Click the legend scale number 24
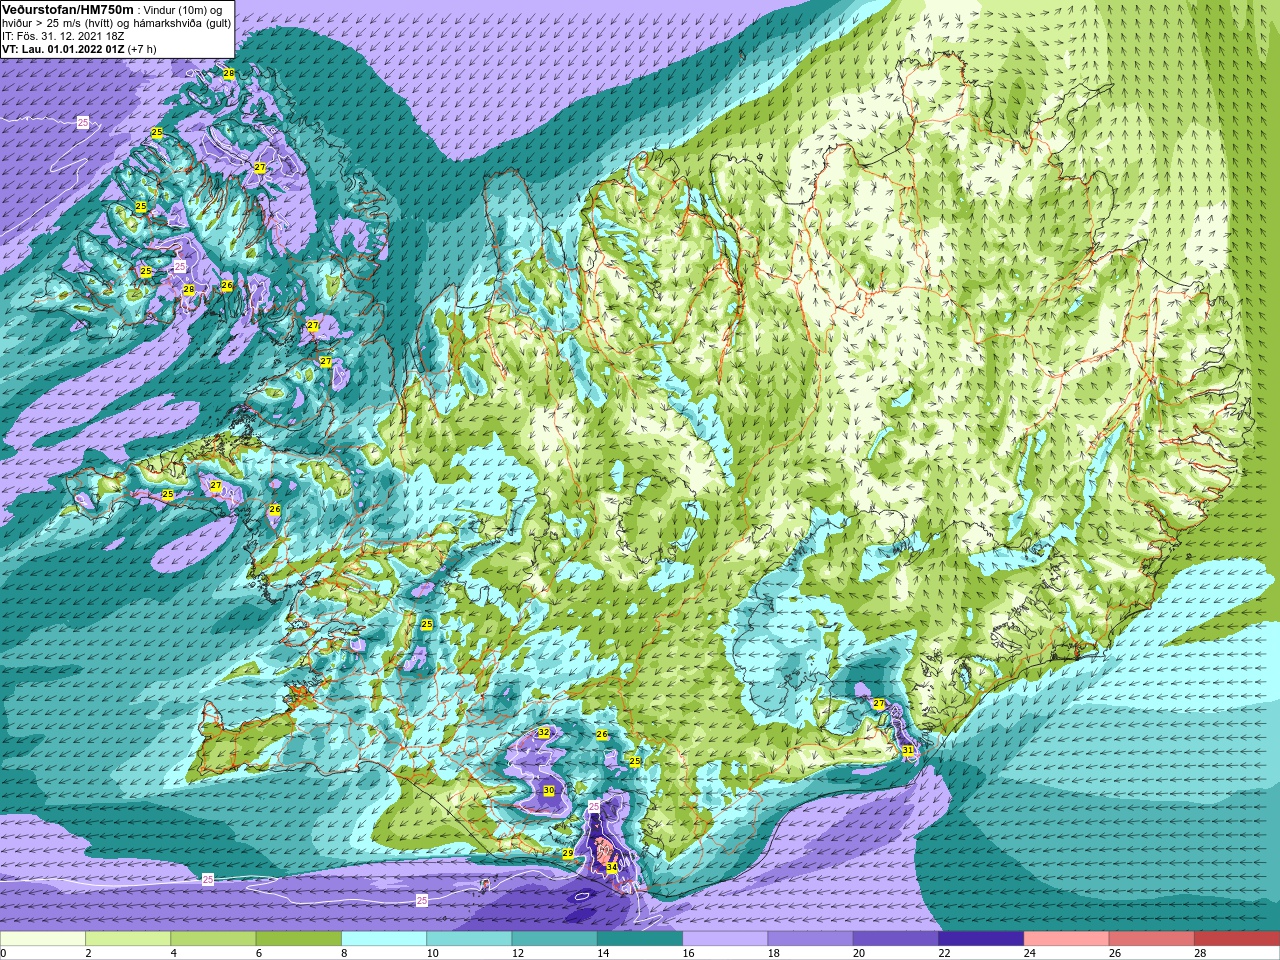Viewport: 1280px width, 960px height. 1029,953
